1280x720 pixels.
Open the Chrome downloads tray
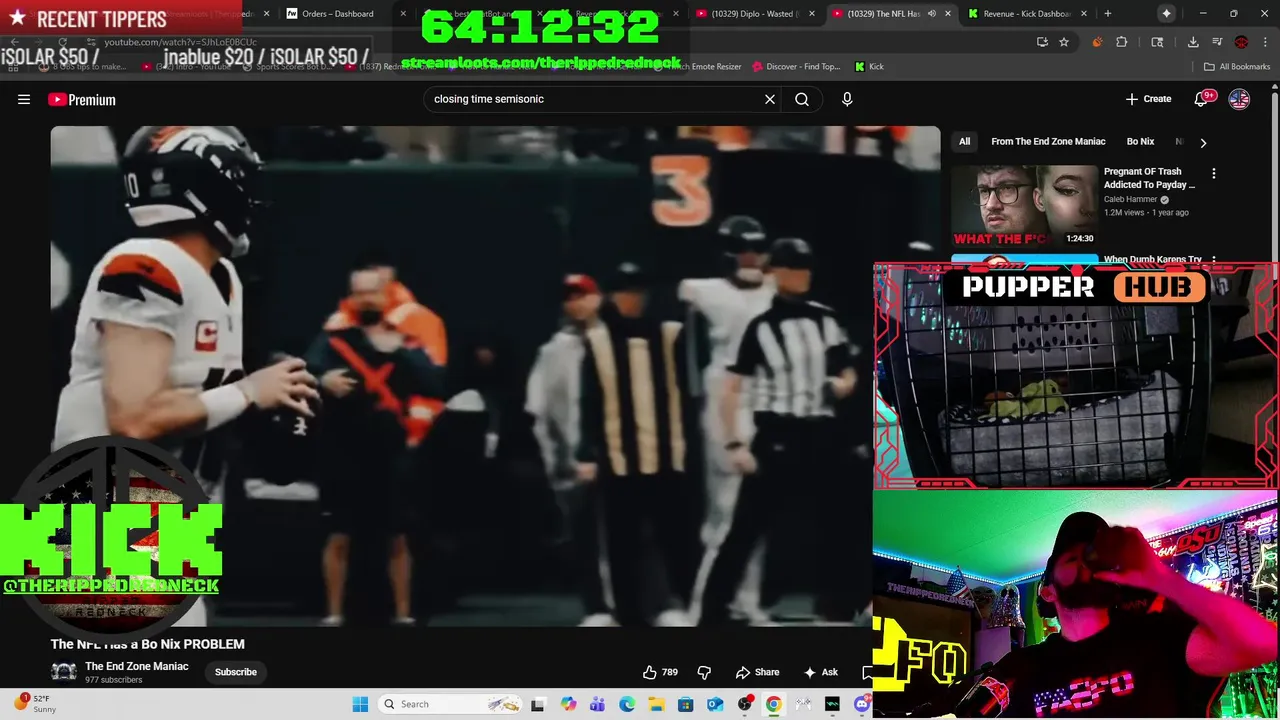pos(1193,42)
